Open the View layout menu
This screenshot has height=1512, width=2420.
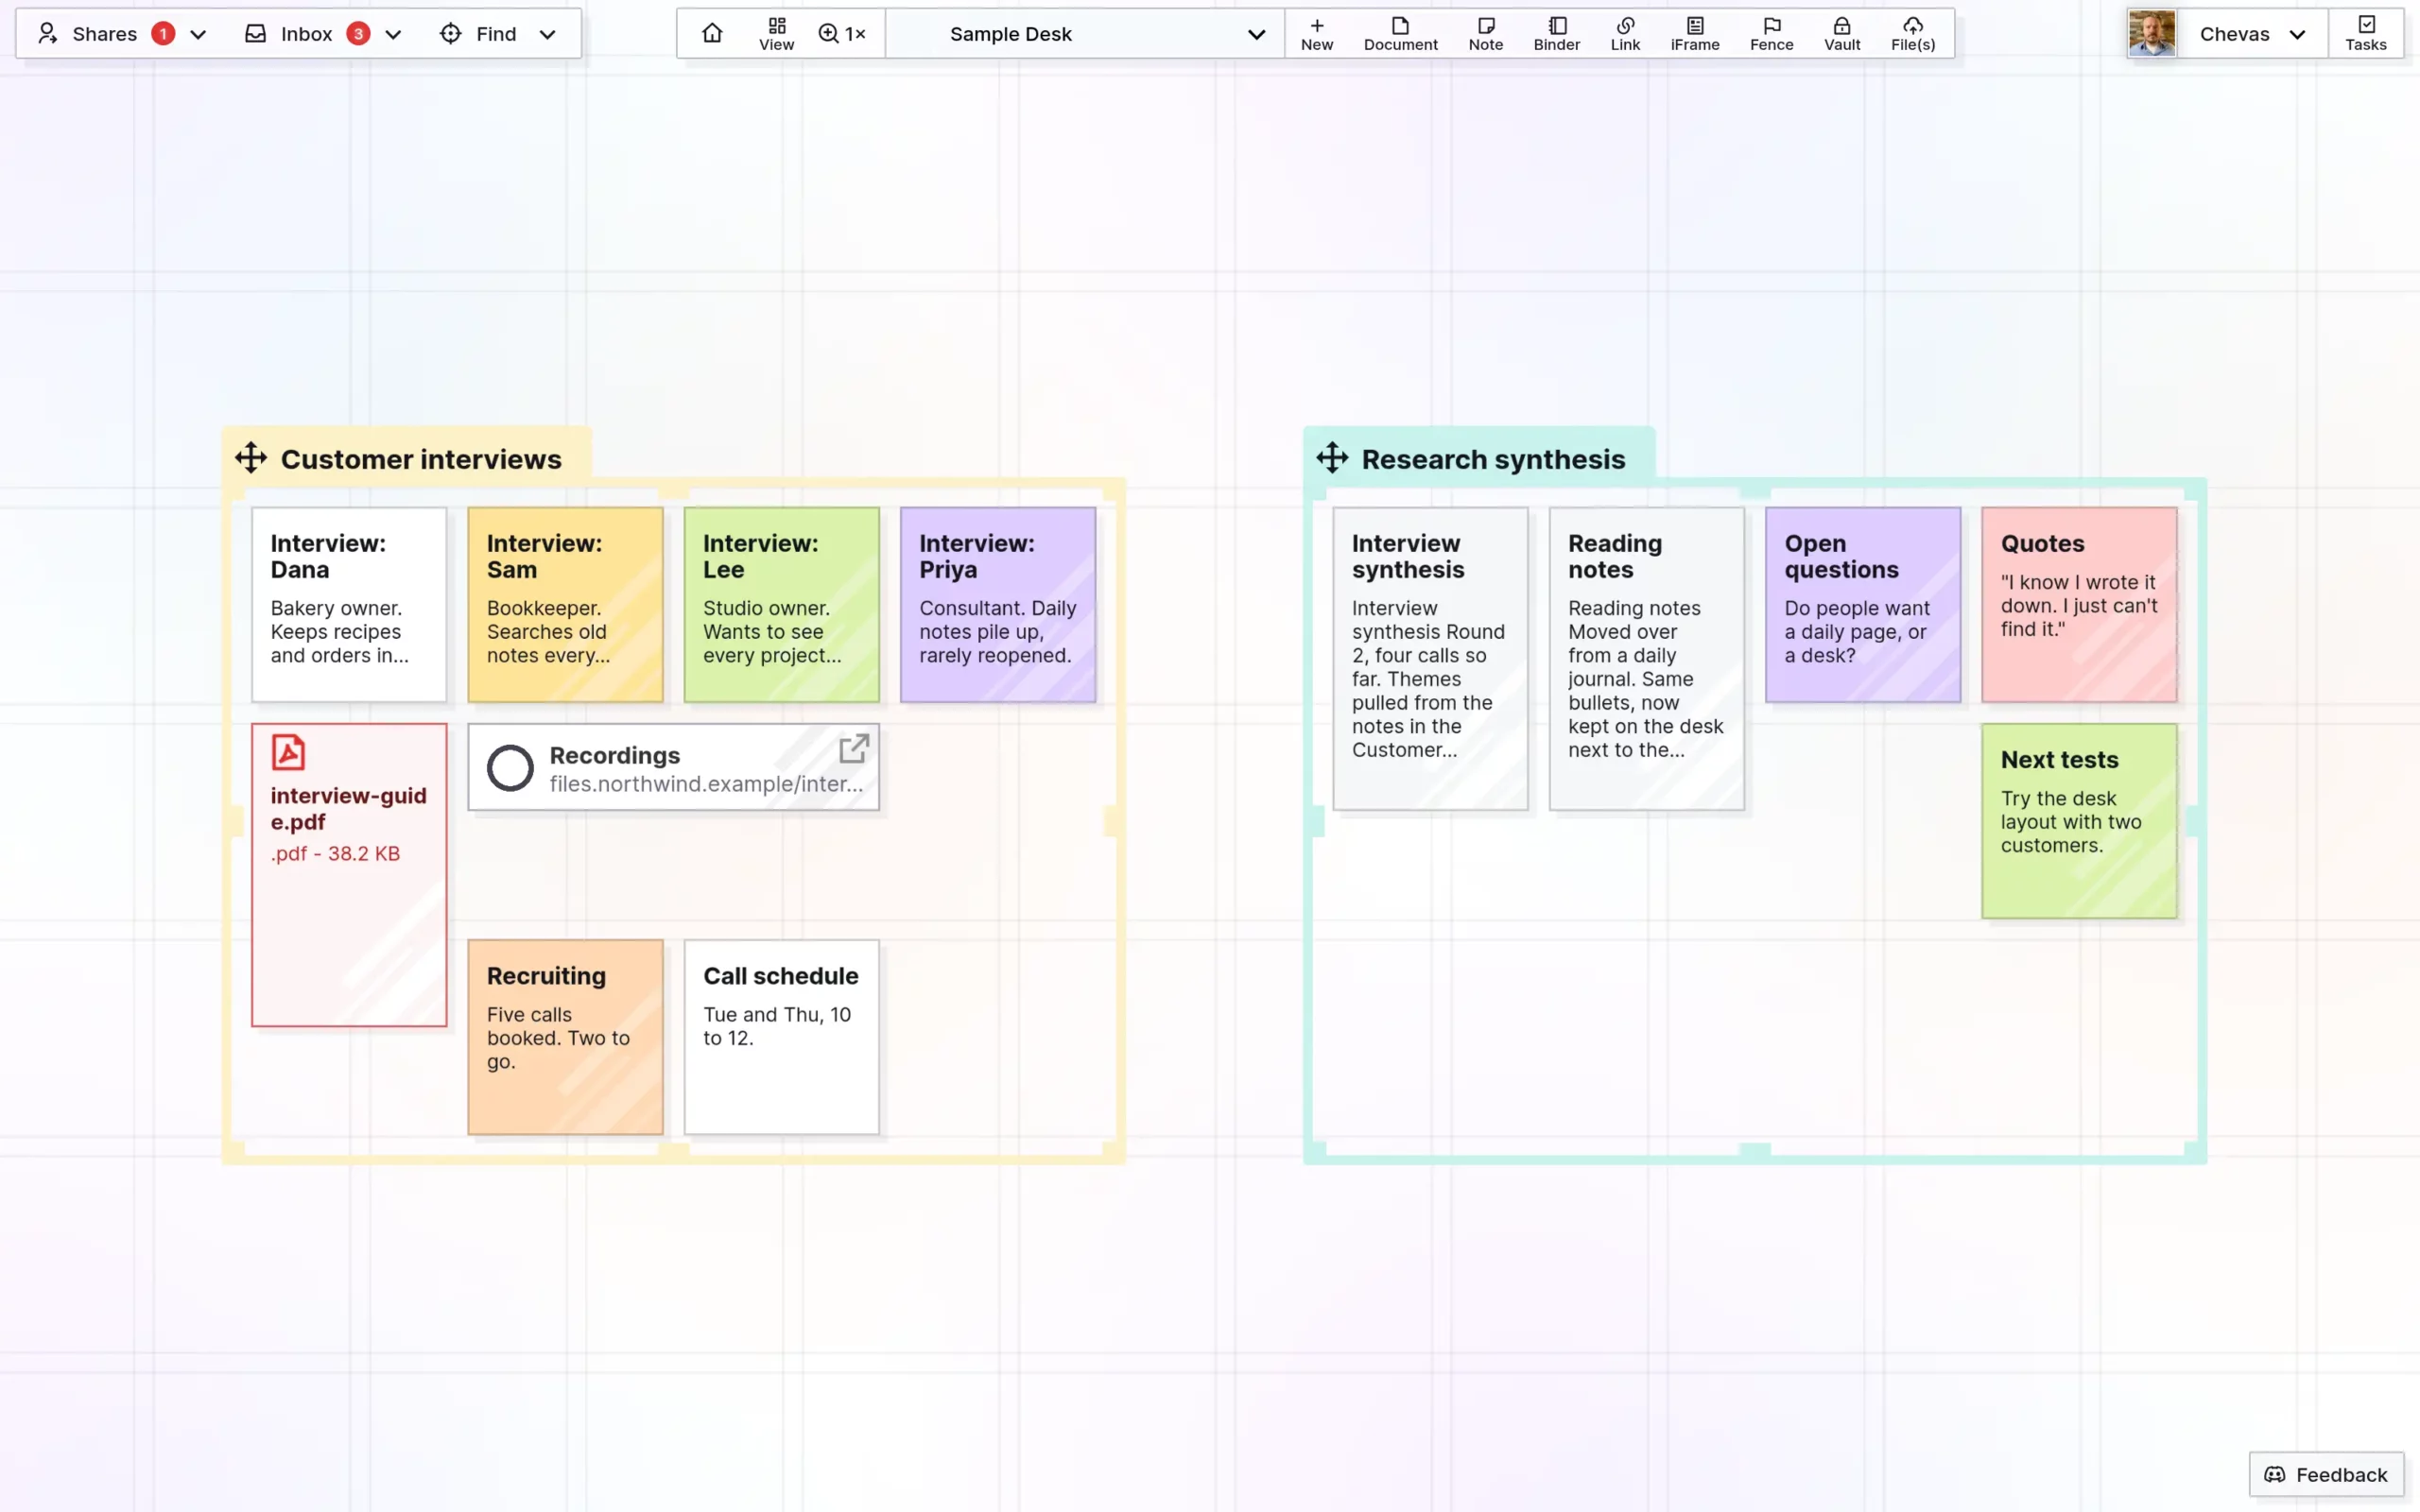tap(776, 33)
